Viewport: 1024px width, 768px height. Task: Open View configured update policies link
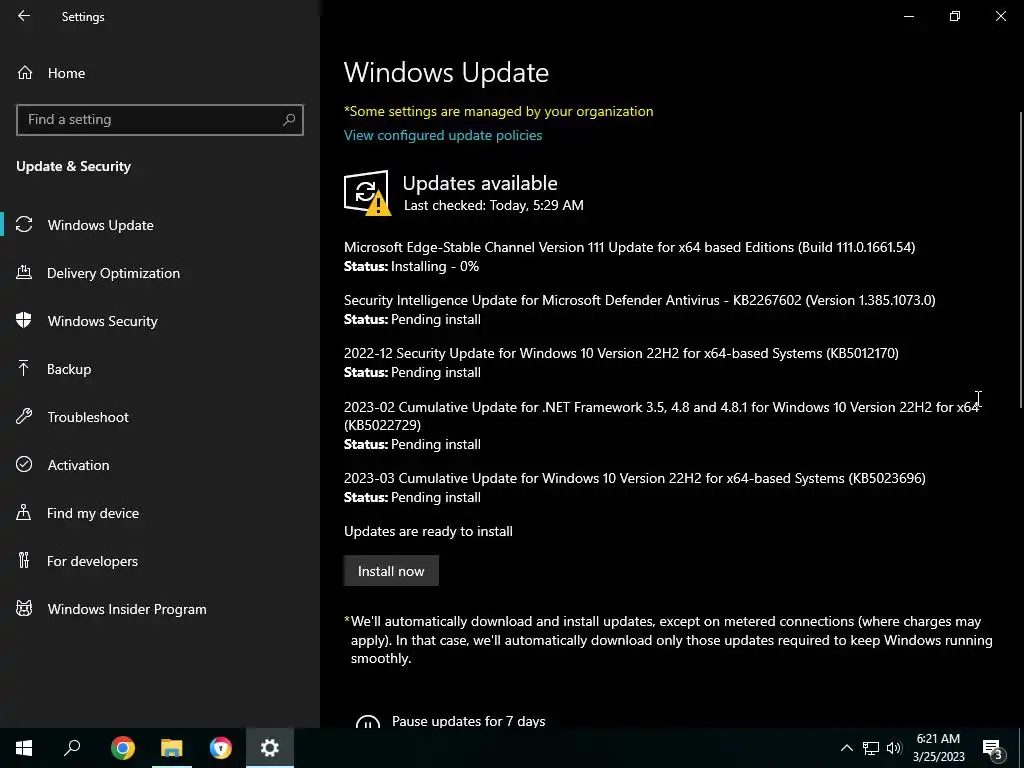click(x=443, y=135)
